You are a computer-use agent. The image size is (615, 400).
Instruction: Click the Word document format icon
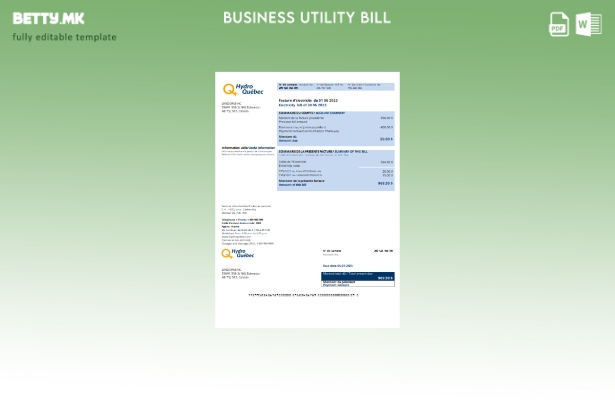click(589, 24)
